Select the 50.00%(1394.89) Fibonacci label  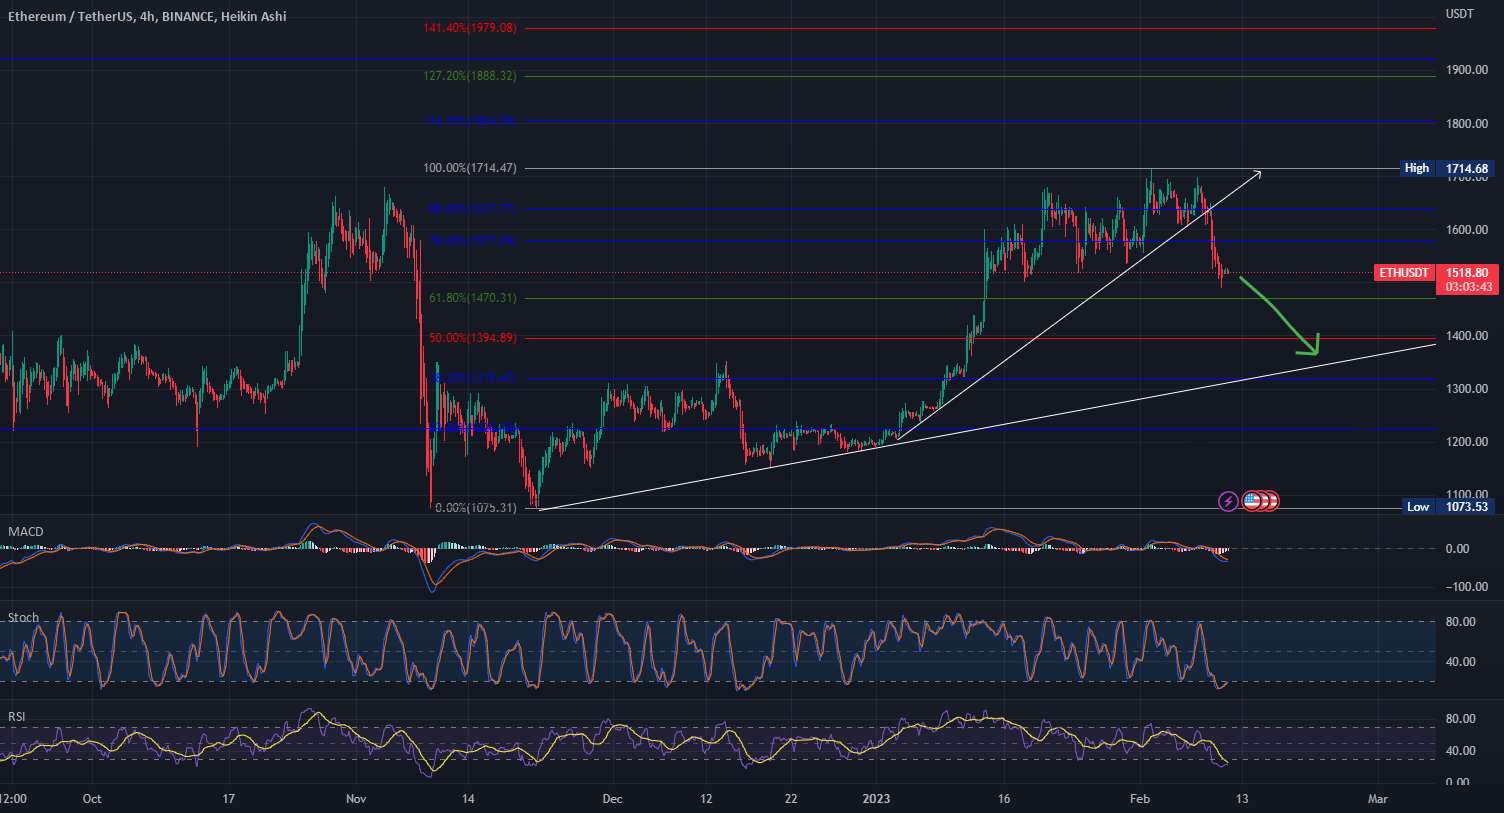(473, 338)
